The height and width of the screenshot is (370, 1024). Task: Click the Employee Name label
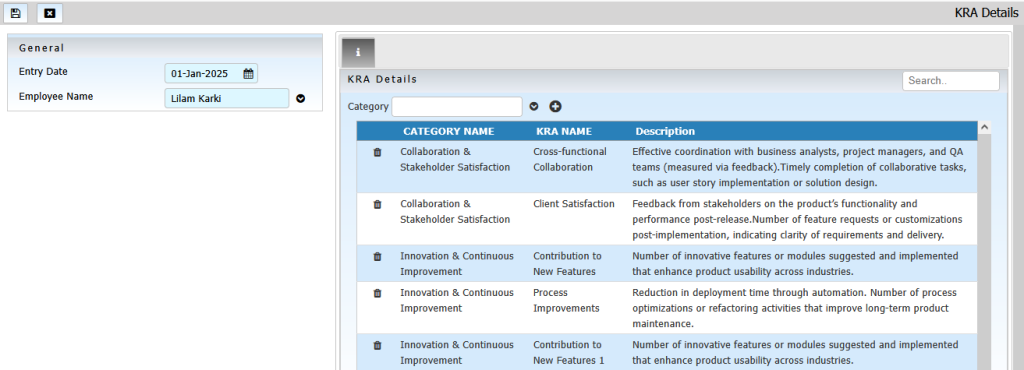56,97
